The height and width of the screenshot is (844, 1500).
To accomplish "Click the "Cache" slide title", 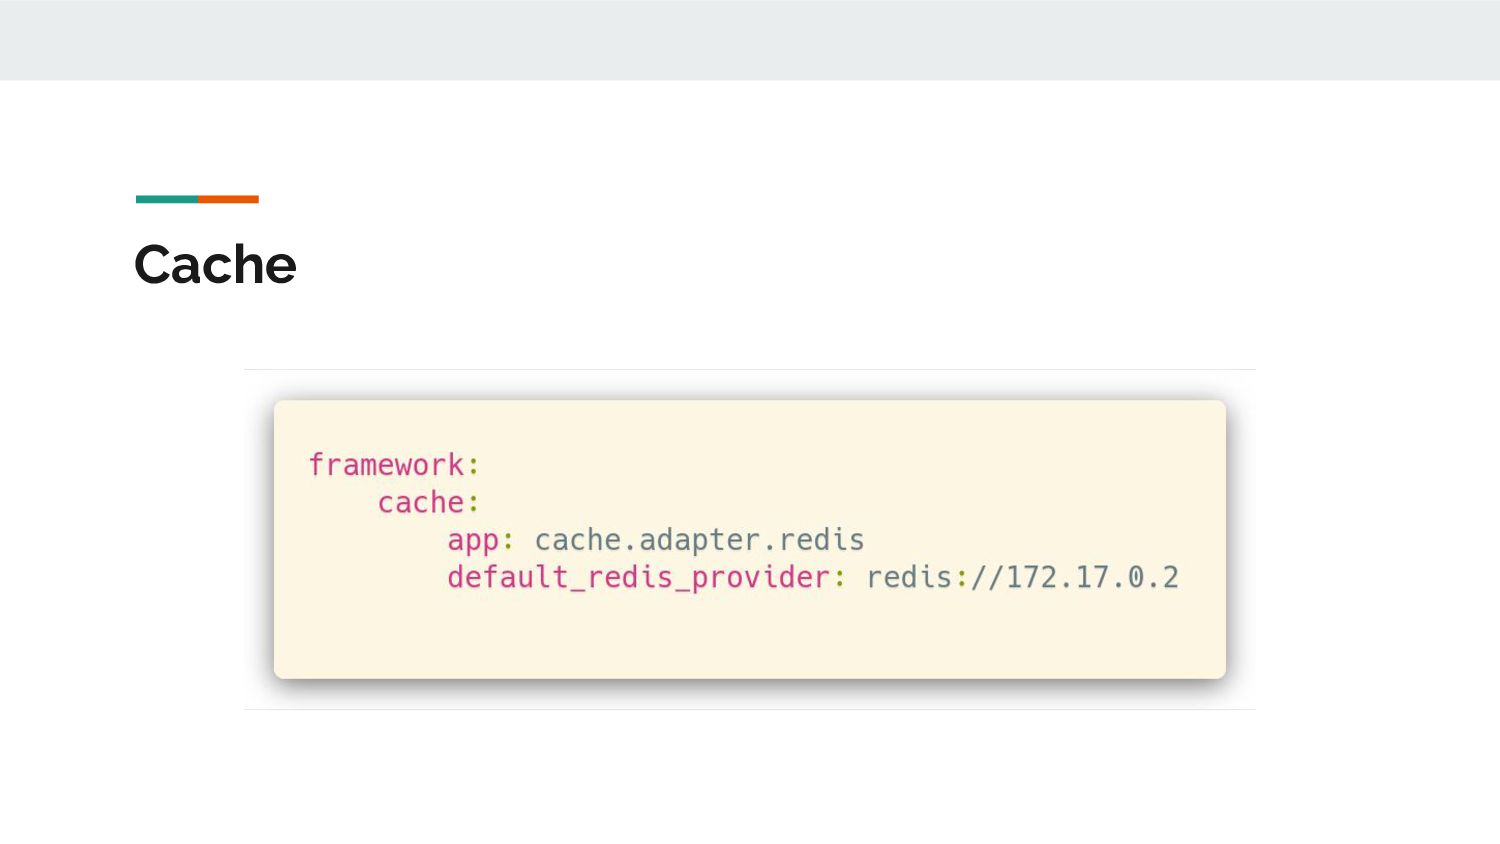I will (x=215, y=265).
